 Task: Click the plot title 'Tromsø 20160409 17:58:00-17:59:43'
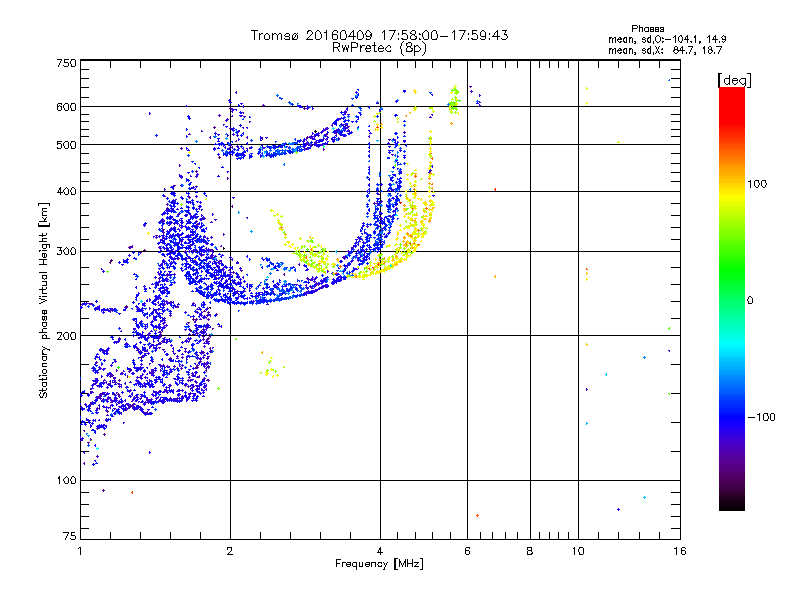point(379,35)
